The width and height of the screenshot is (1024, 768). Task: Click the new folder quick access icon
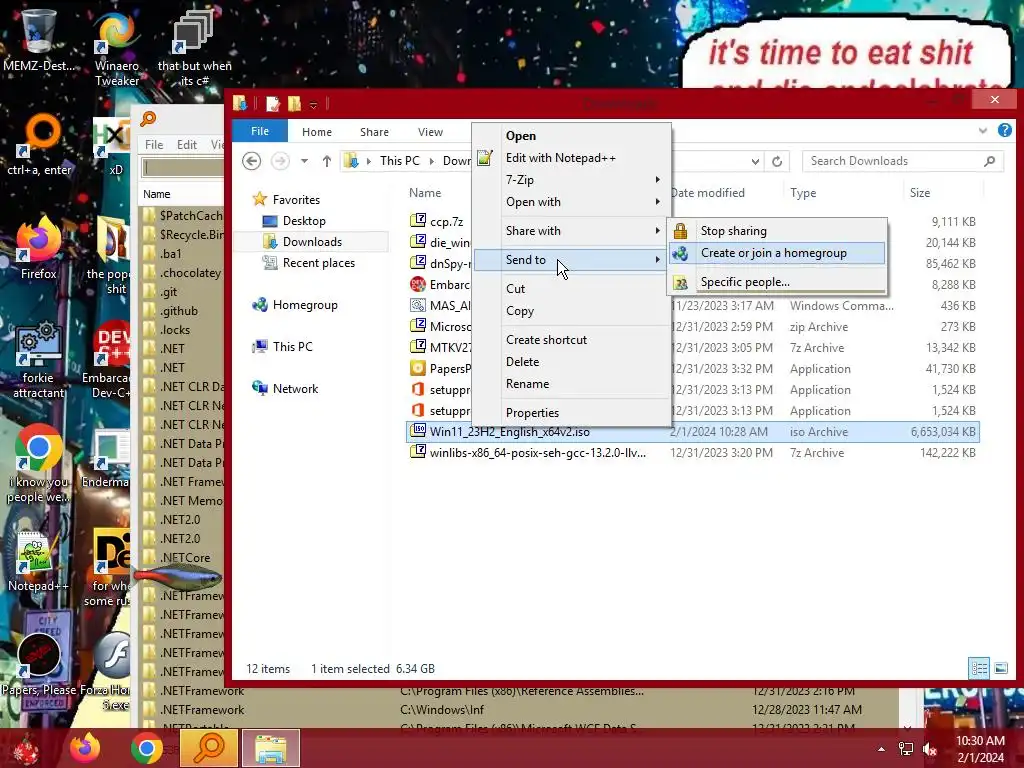coord(295,104)
